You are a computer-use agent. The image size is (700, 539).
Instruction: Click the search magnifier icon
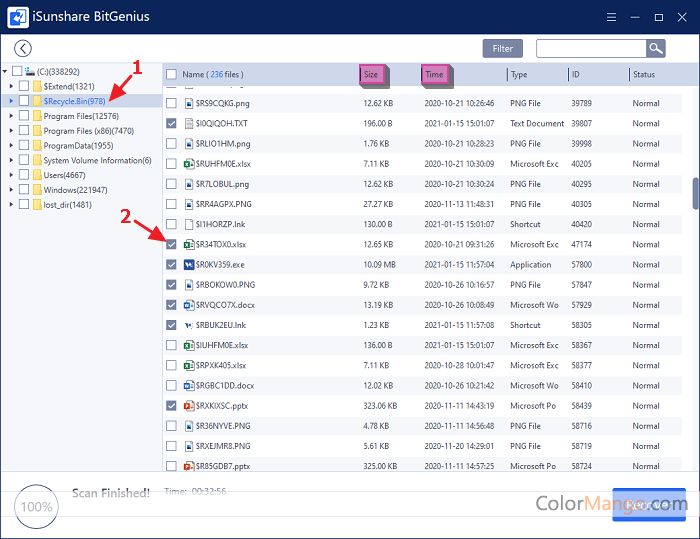(x=655, y=48)
